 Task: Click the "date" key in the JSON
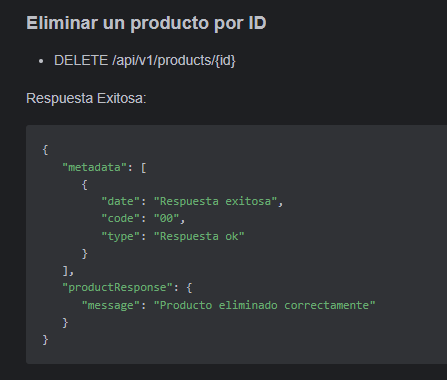120,201
